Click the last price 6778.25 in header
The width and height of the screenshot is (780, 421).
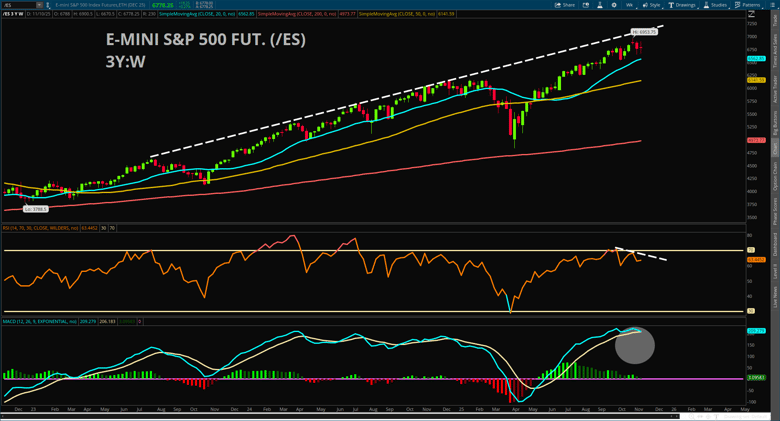point(163,5)
